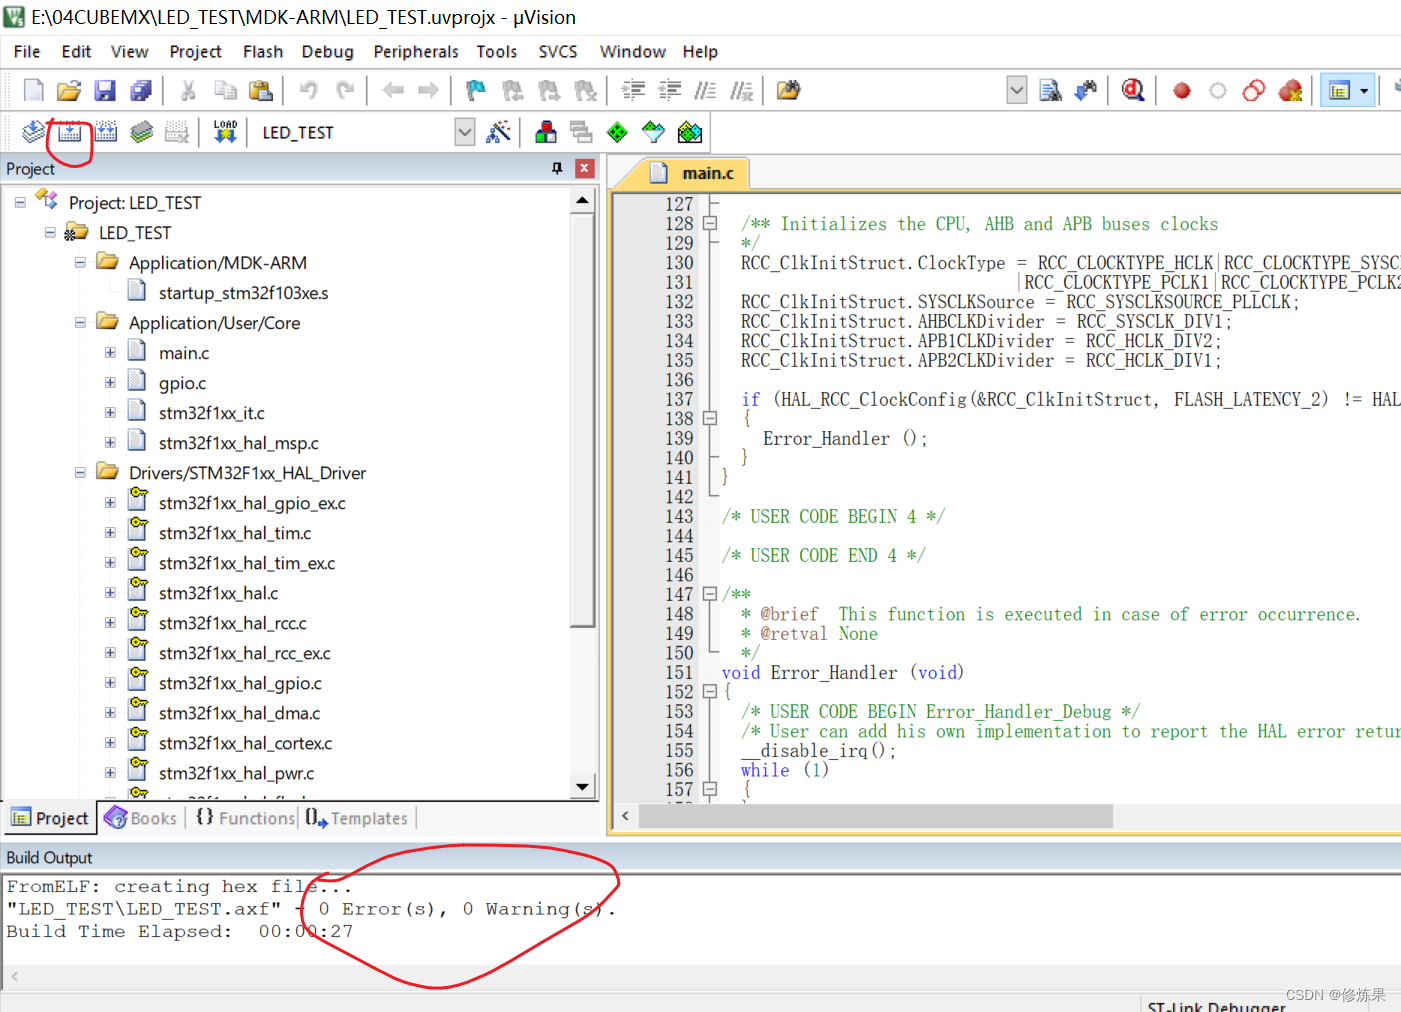The image size is (1401, 1012).
Task: Click the New file icon
Action: point(33,91)
